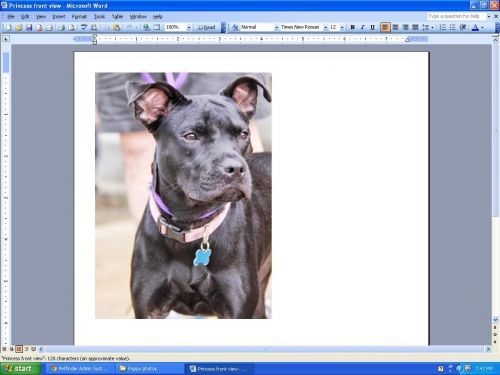
Task: Toggle Bold formatting
Action: (352, 27)
